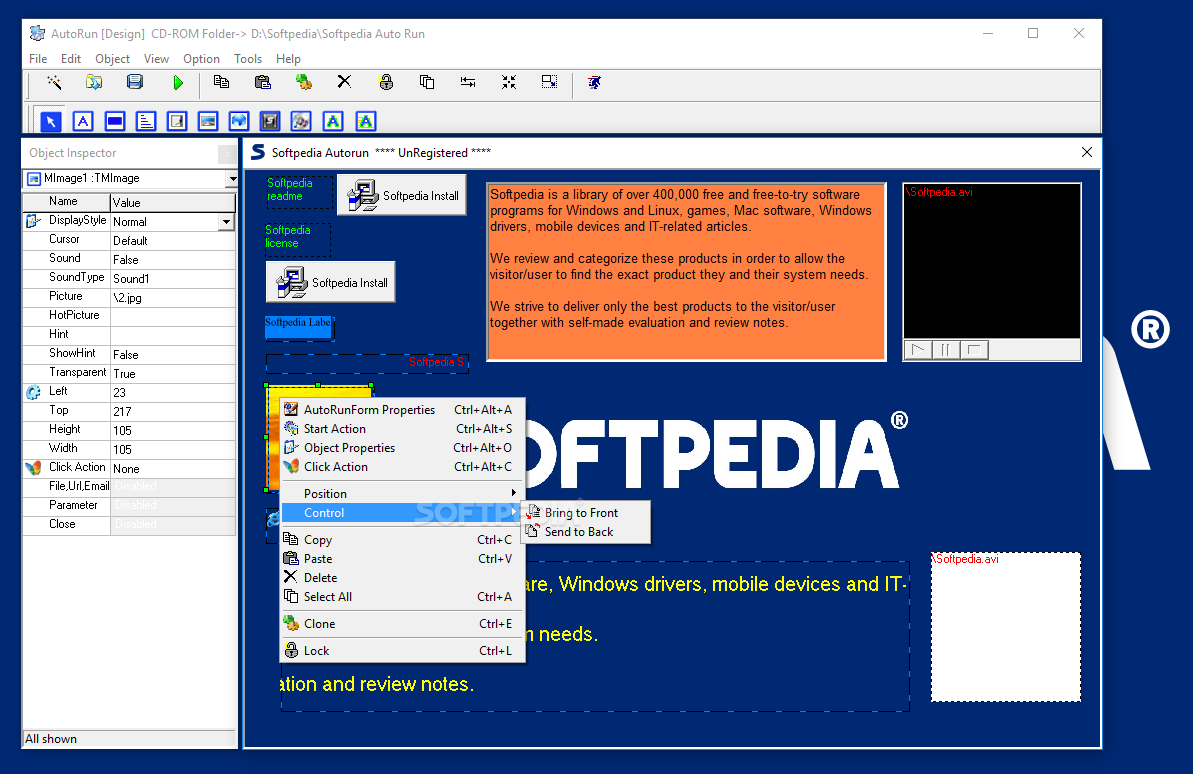Choose Start Action in context menu
1193x774 pixels.
tap(403, 428)
